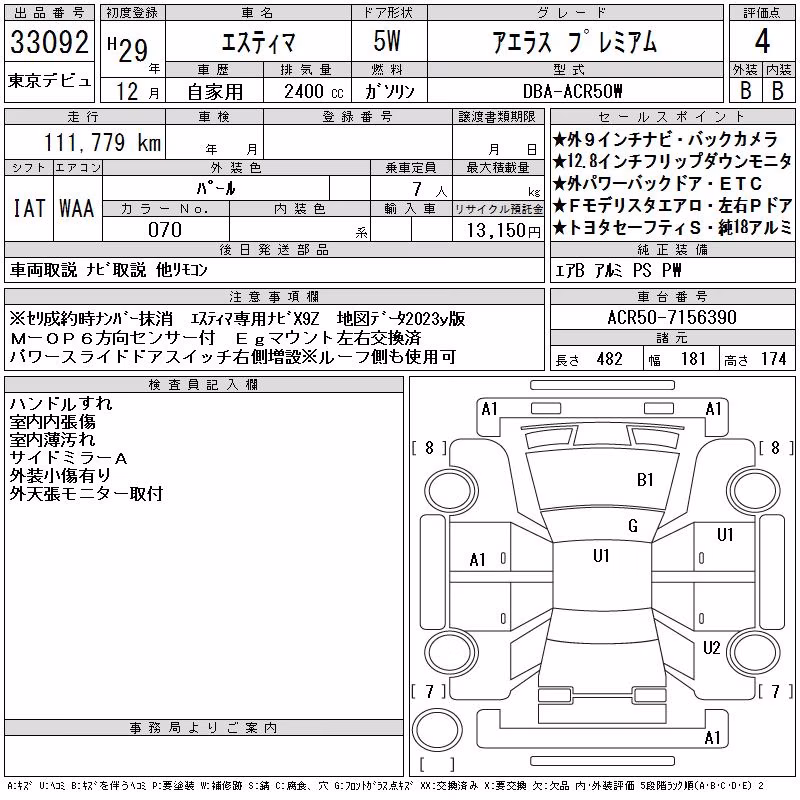Click the "A1" mark beside the rear bumper
The image size is (800, 800).
coord(713,737)
